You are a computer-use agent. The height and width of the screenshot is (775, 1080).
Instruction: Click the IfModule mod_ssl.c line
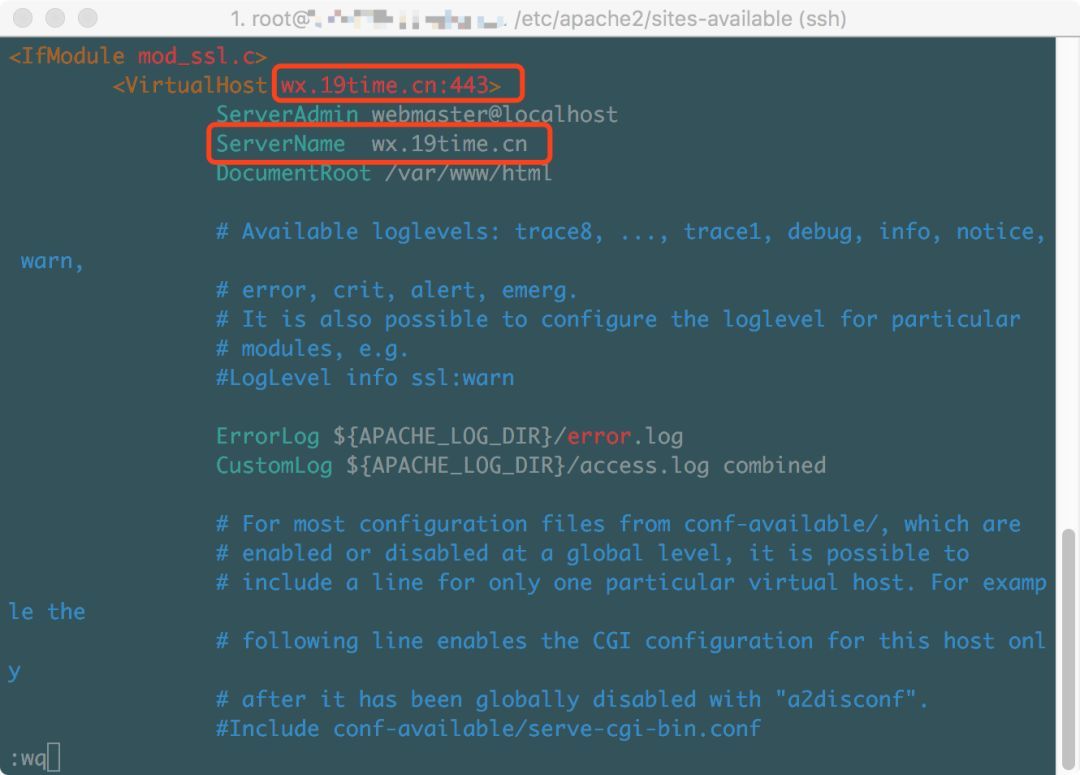tap(138, 56)
